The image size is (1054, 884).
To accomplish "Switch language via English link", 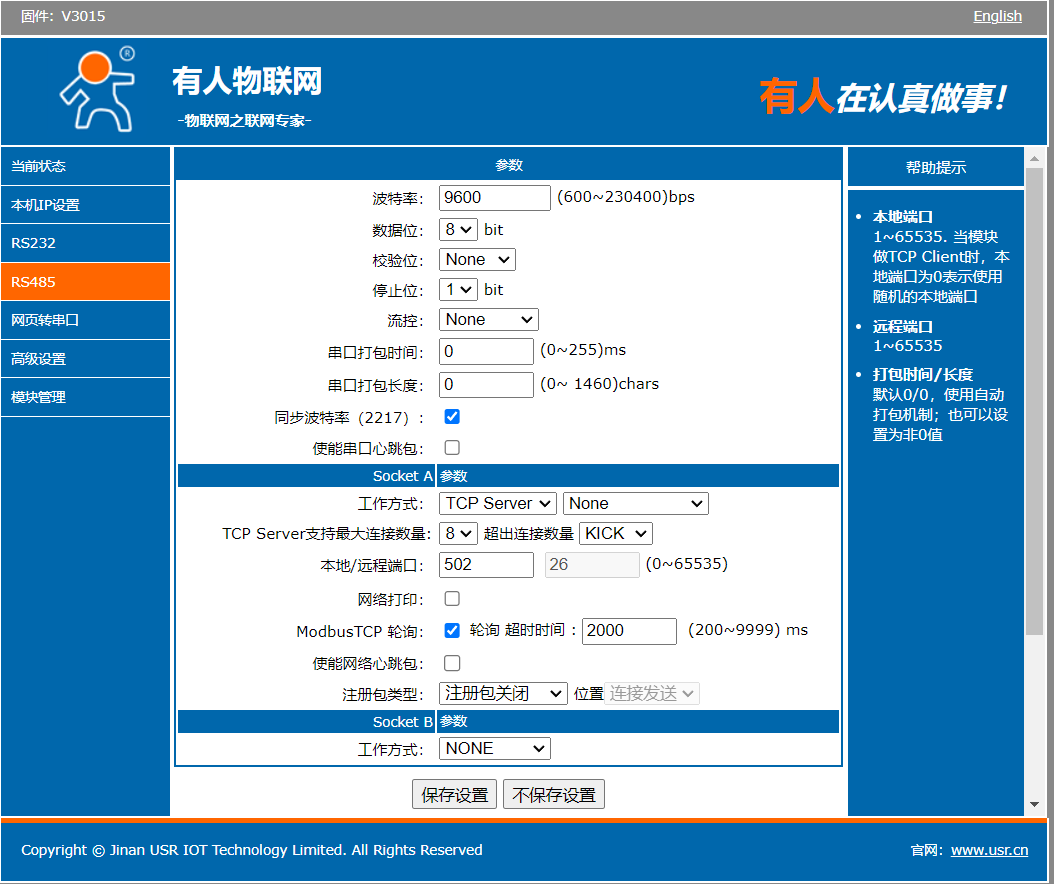I will (997, 16).
